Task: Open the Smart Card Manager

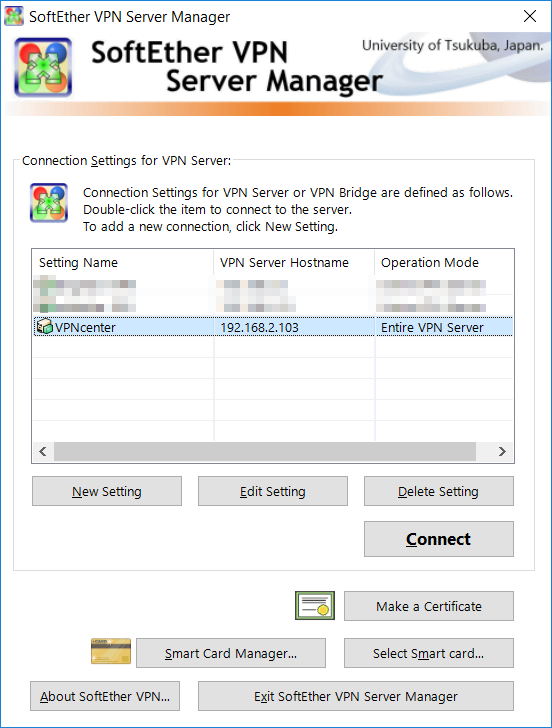Action: [x=231, y=653]
